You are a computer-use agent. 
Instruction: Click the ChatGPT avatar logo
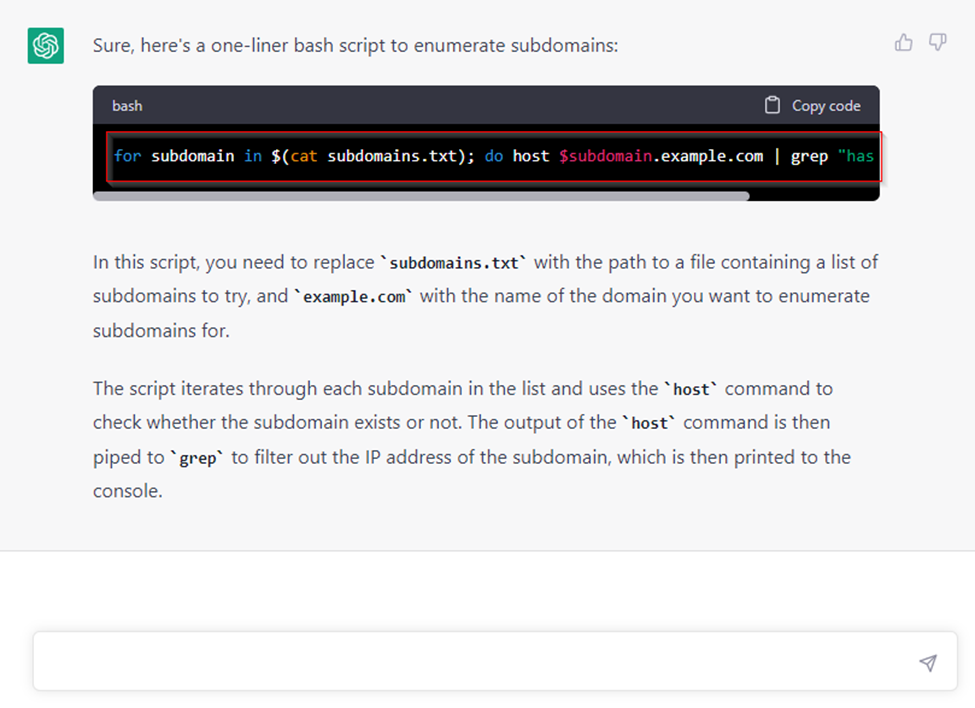pos(45,45)
